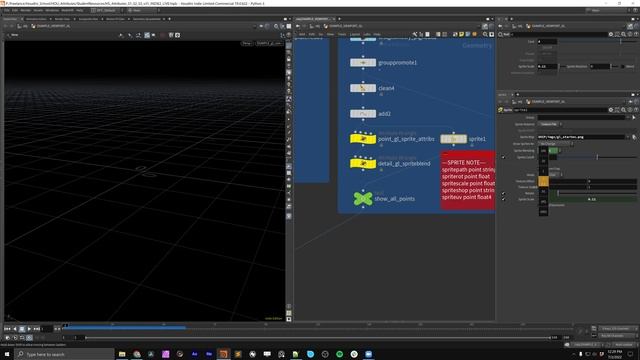The height and width of the screenshot is (360, 640).
Task: Expand the Sprite Map path dropdown arrow
Action: (x=628, y=137)
